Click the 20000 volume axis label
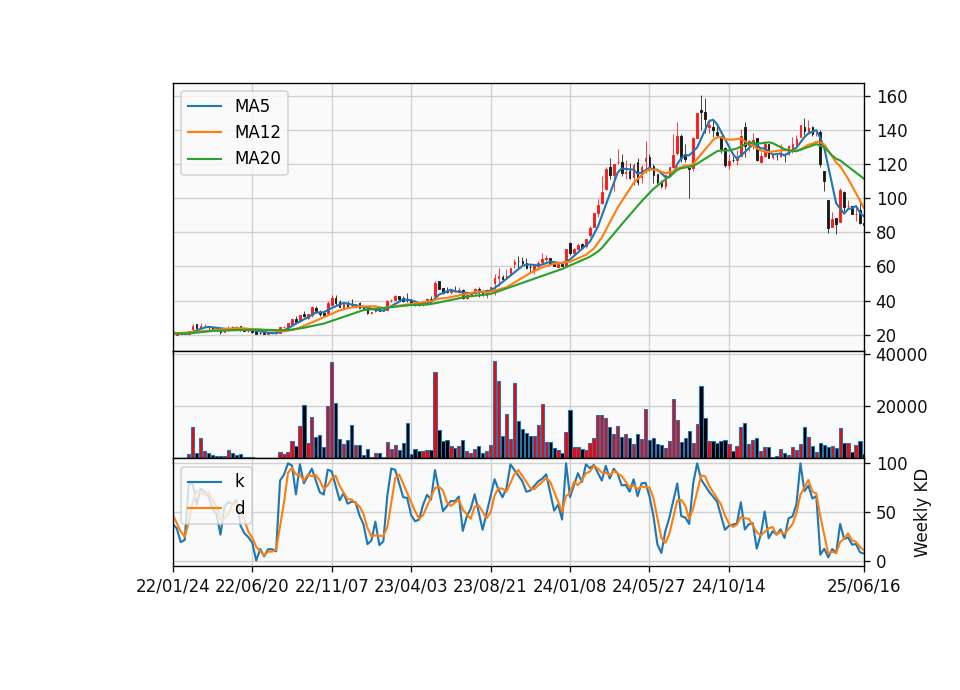 click(x=902, y=407)
